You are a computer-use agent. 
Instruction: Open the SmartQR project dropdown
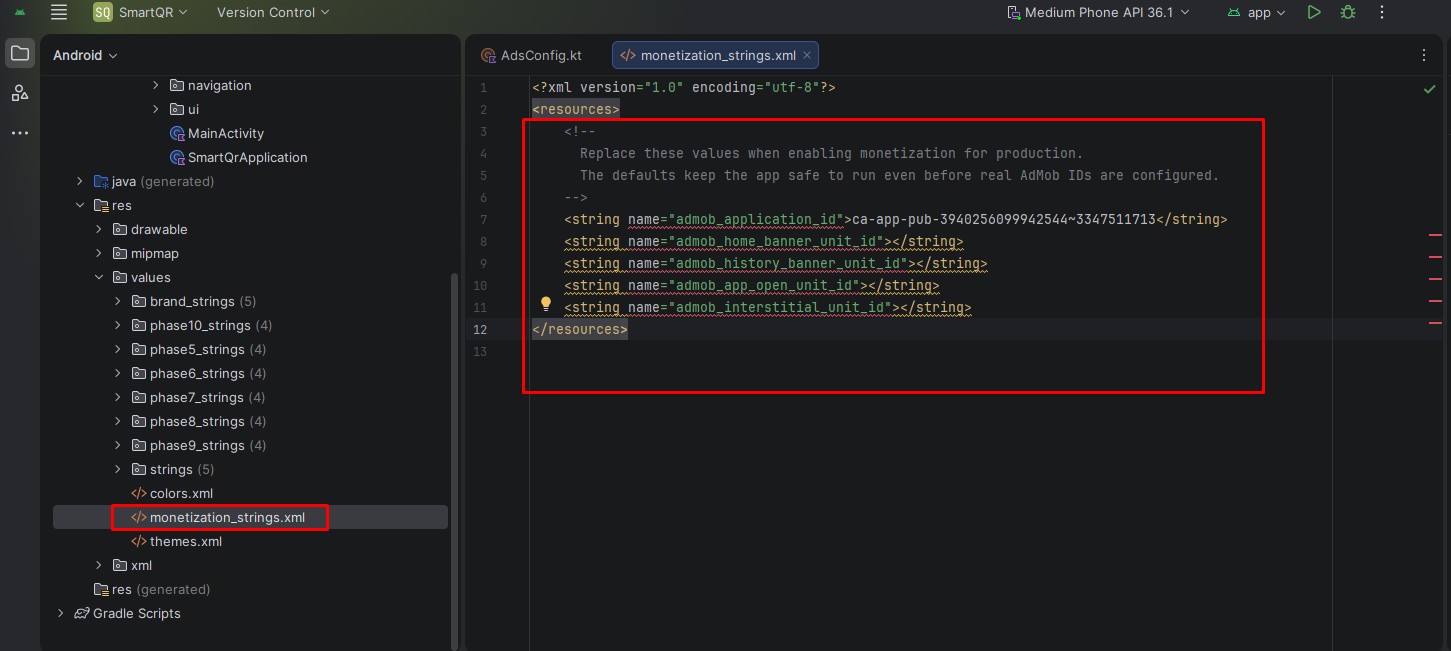141,12
